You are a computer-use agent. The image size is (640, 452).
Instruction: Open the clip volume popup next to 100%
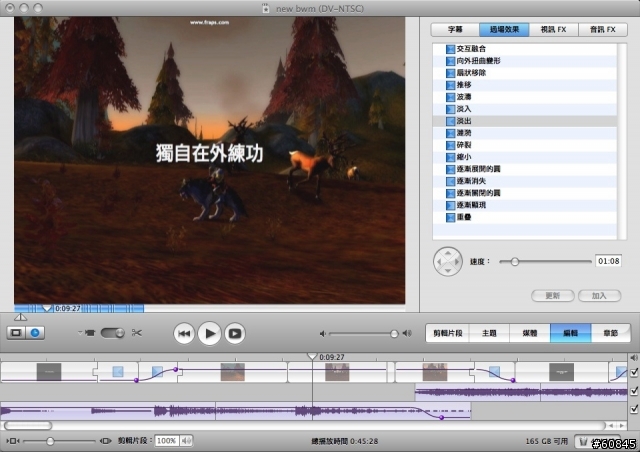tap(187, 441)
